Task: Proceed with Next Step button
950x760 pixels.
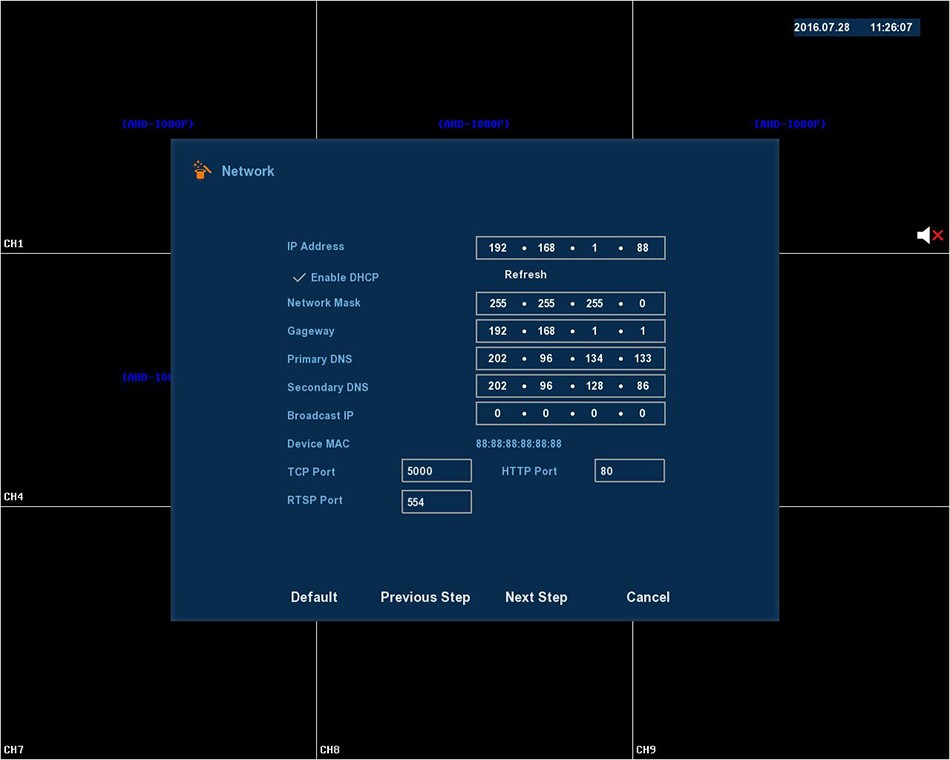Action: [536, 597]
